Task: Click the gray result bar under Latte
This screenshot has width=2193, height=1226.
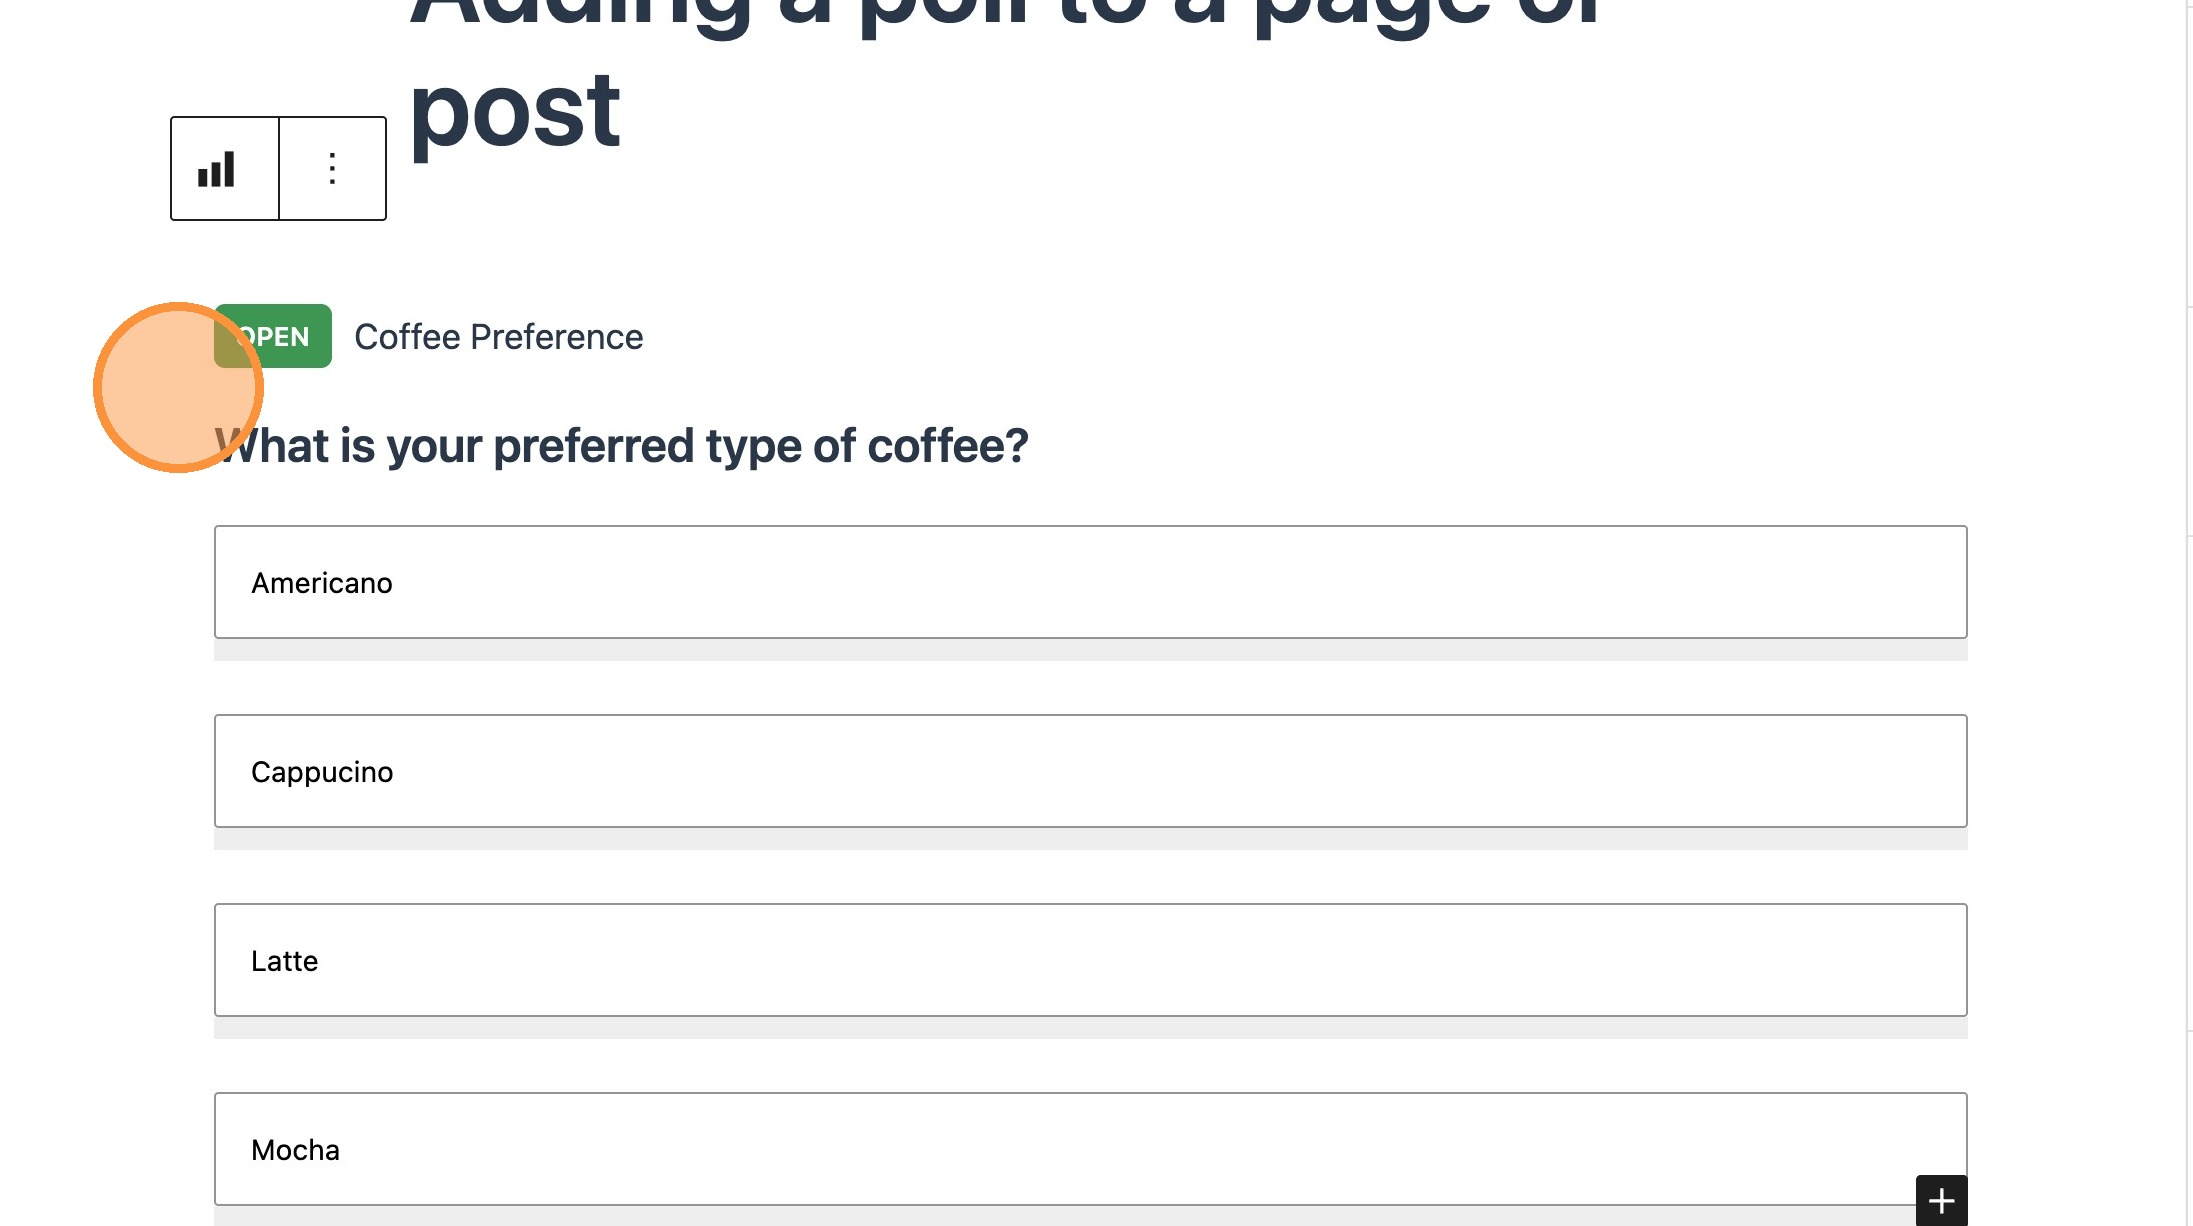Action: 1090,1028
